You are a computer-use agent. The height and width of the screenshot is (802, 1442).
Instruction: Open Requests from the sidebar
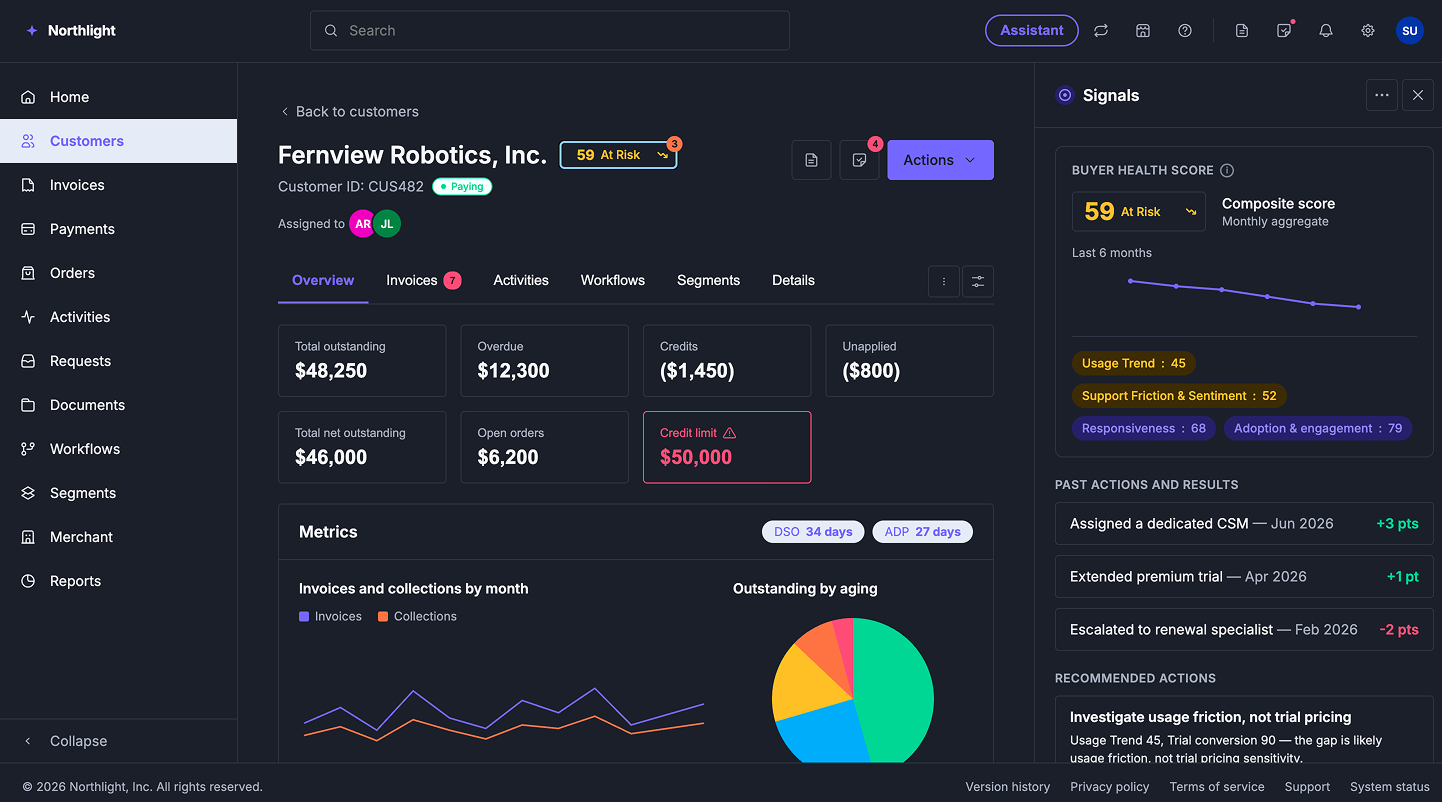point(119,361)
